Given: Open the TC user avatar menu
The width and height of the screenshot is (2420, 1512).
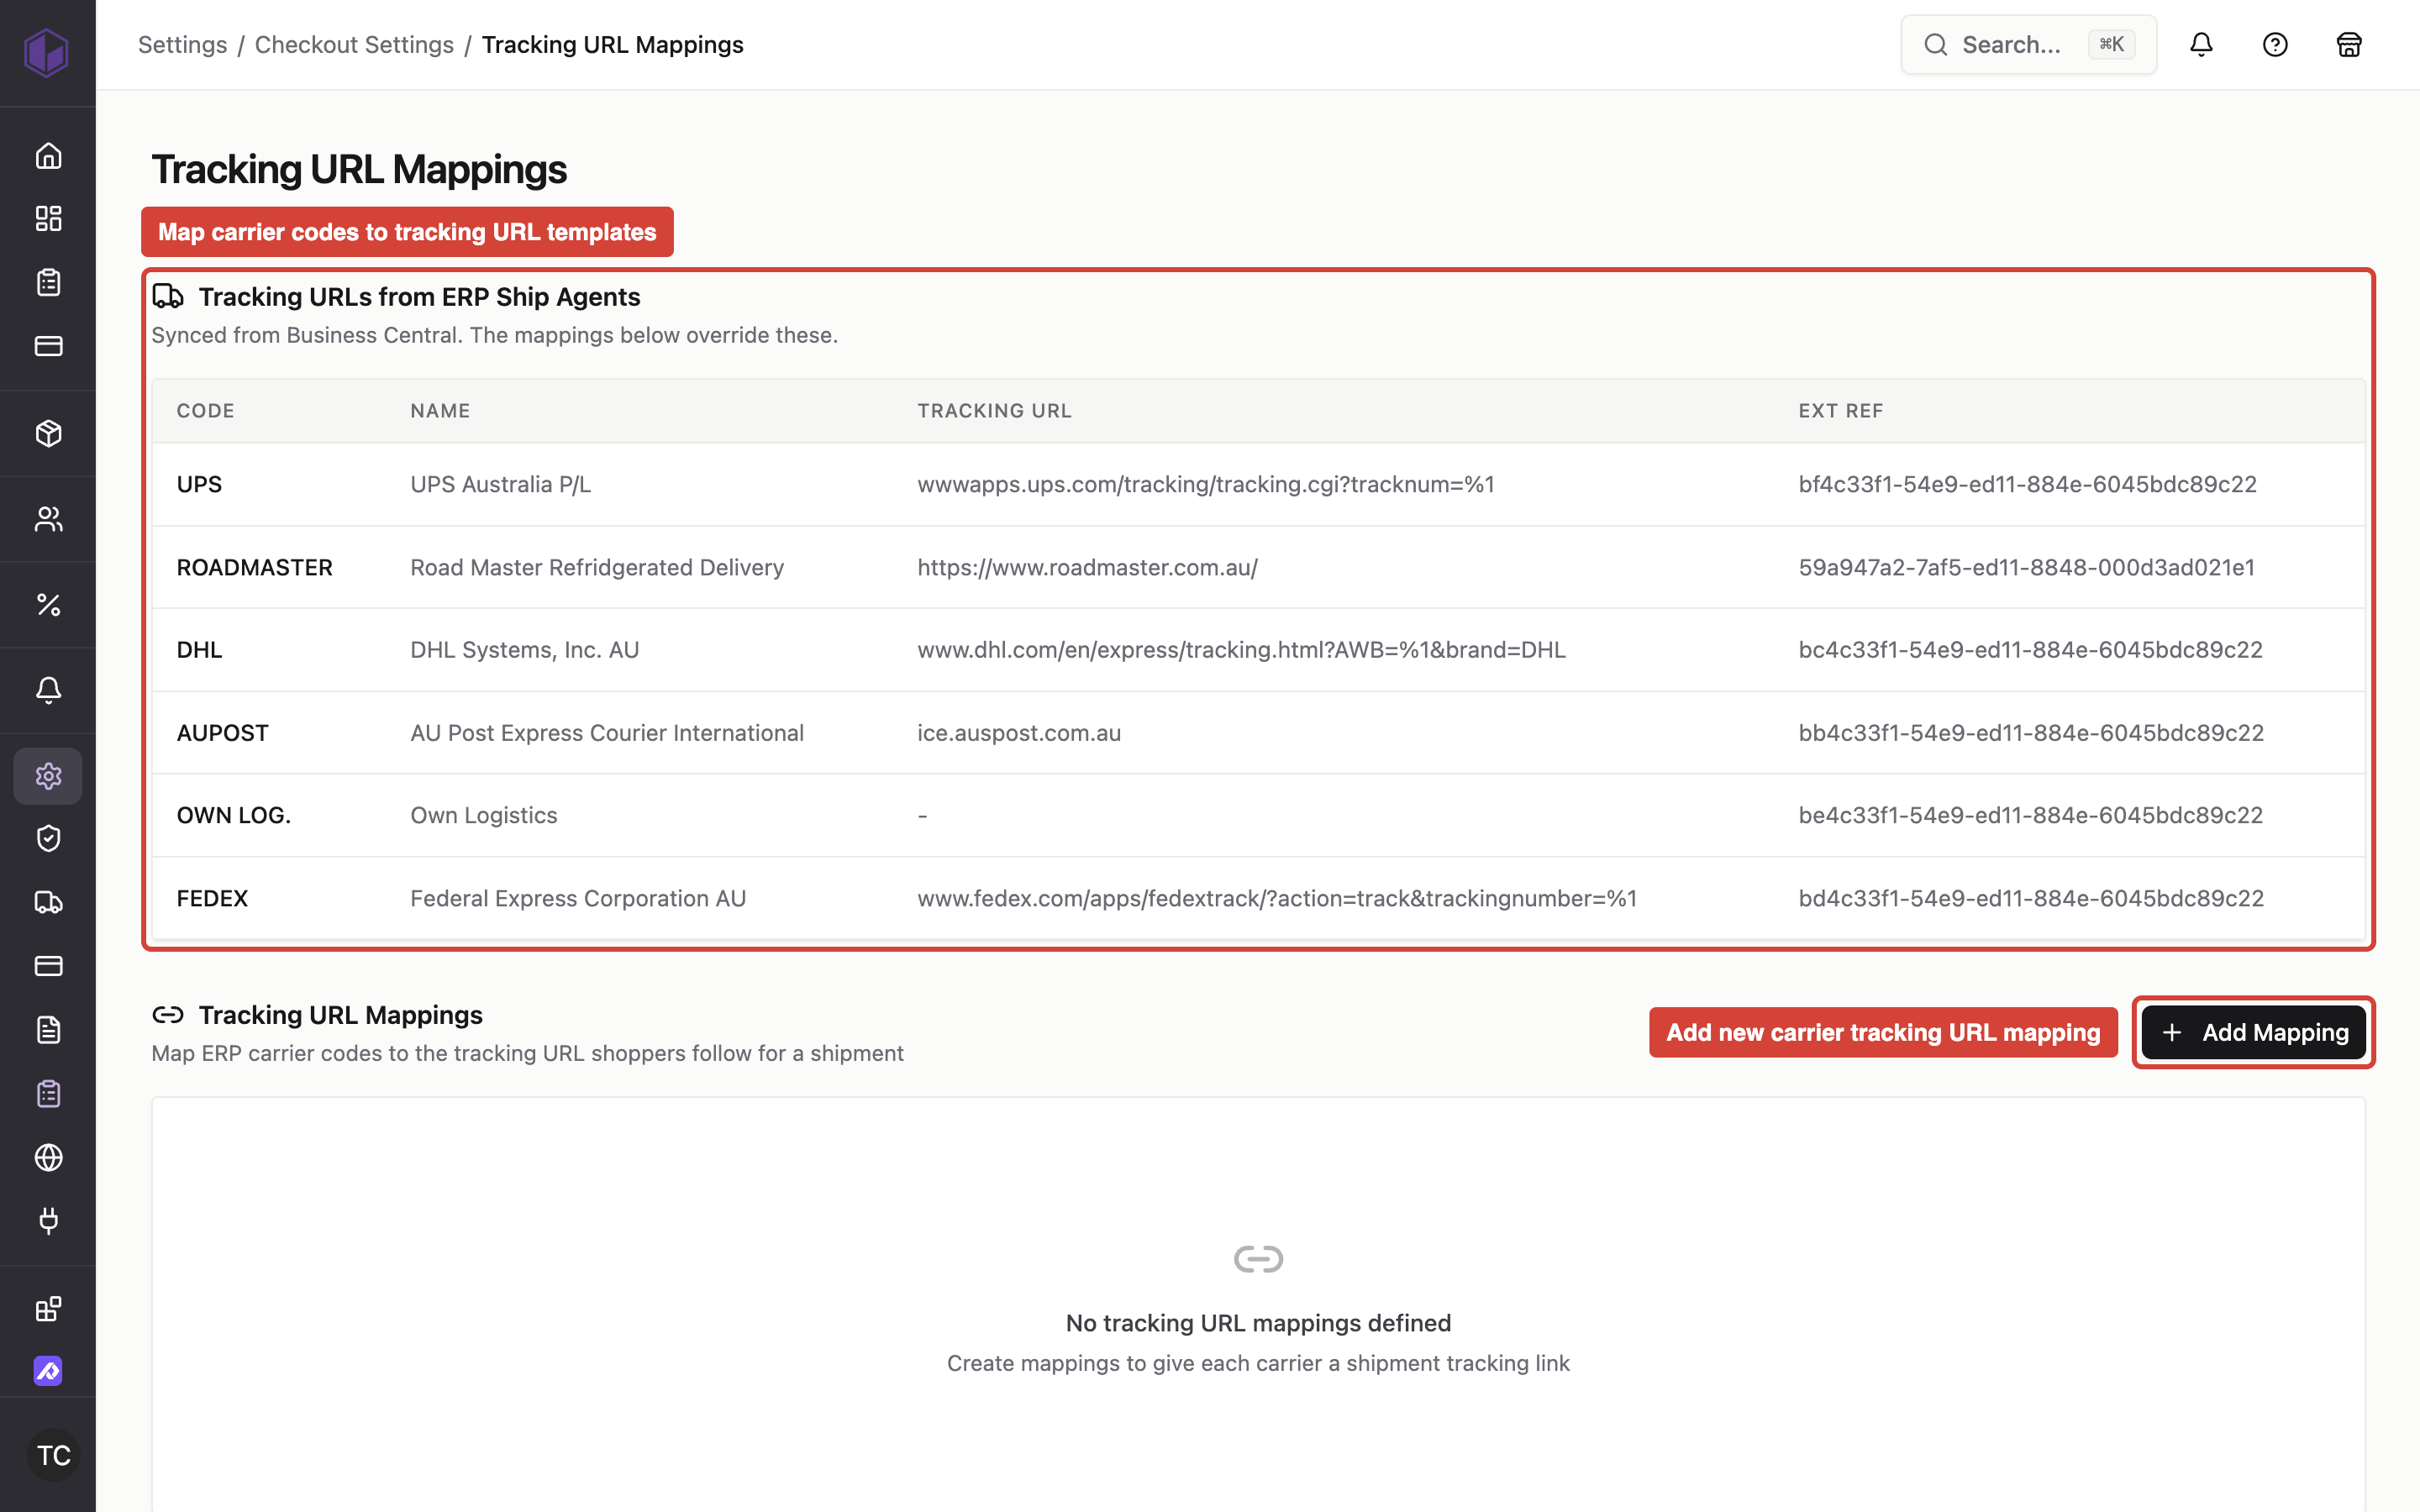Looking at the screenshot, I should coord(54,1455).
